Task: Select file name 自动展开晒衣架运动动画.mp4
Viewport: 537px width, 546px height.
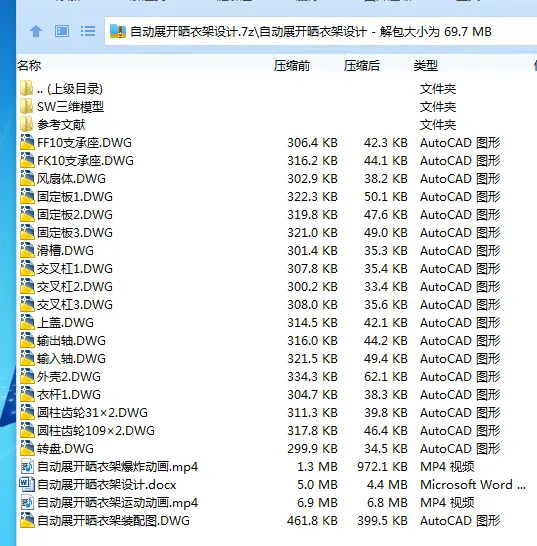Action: [117, 502]
